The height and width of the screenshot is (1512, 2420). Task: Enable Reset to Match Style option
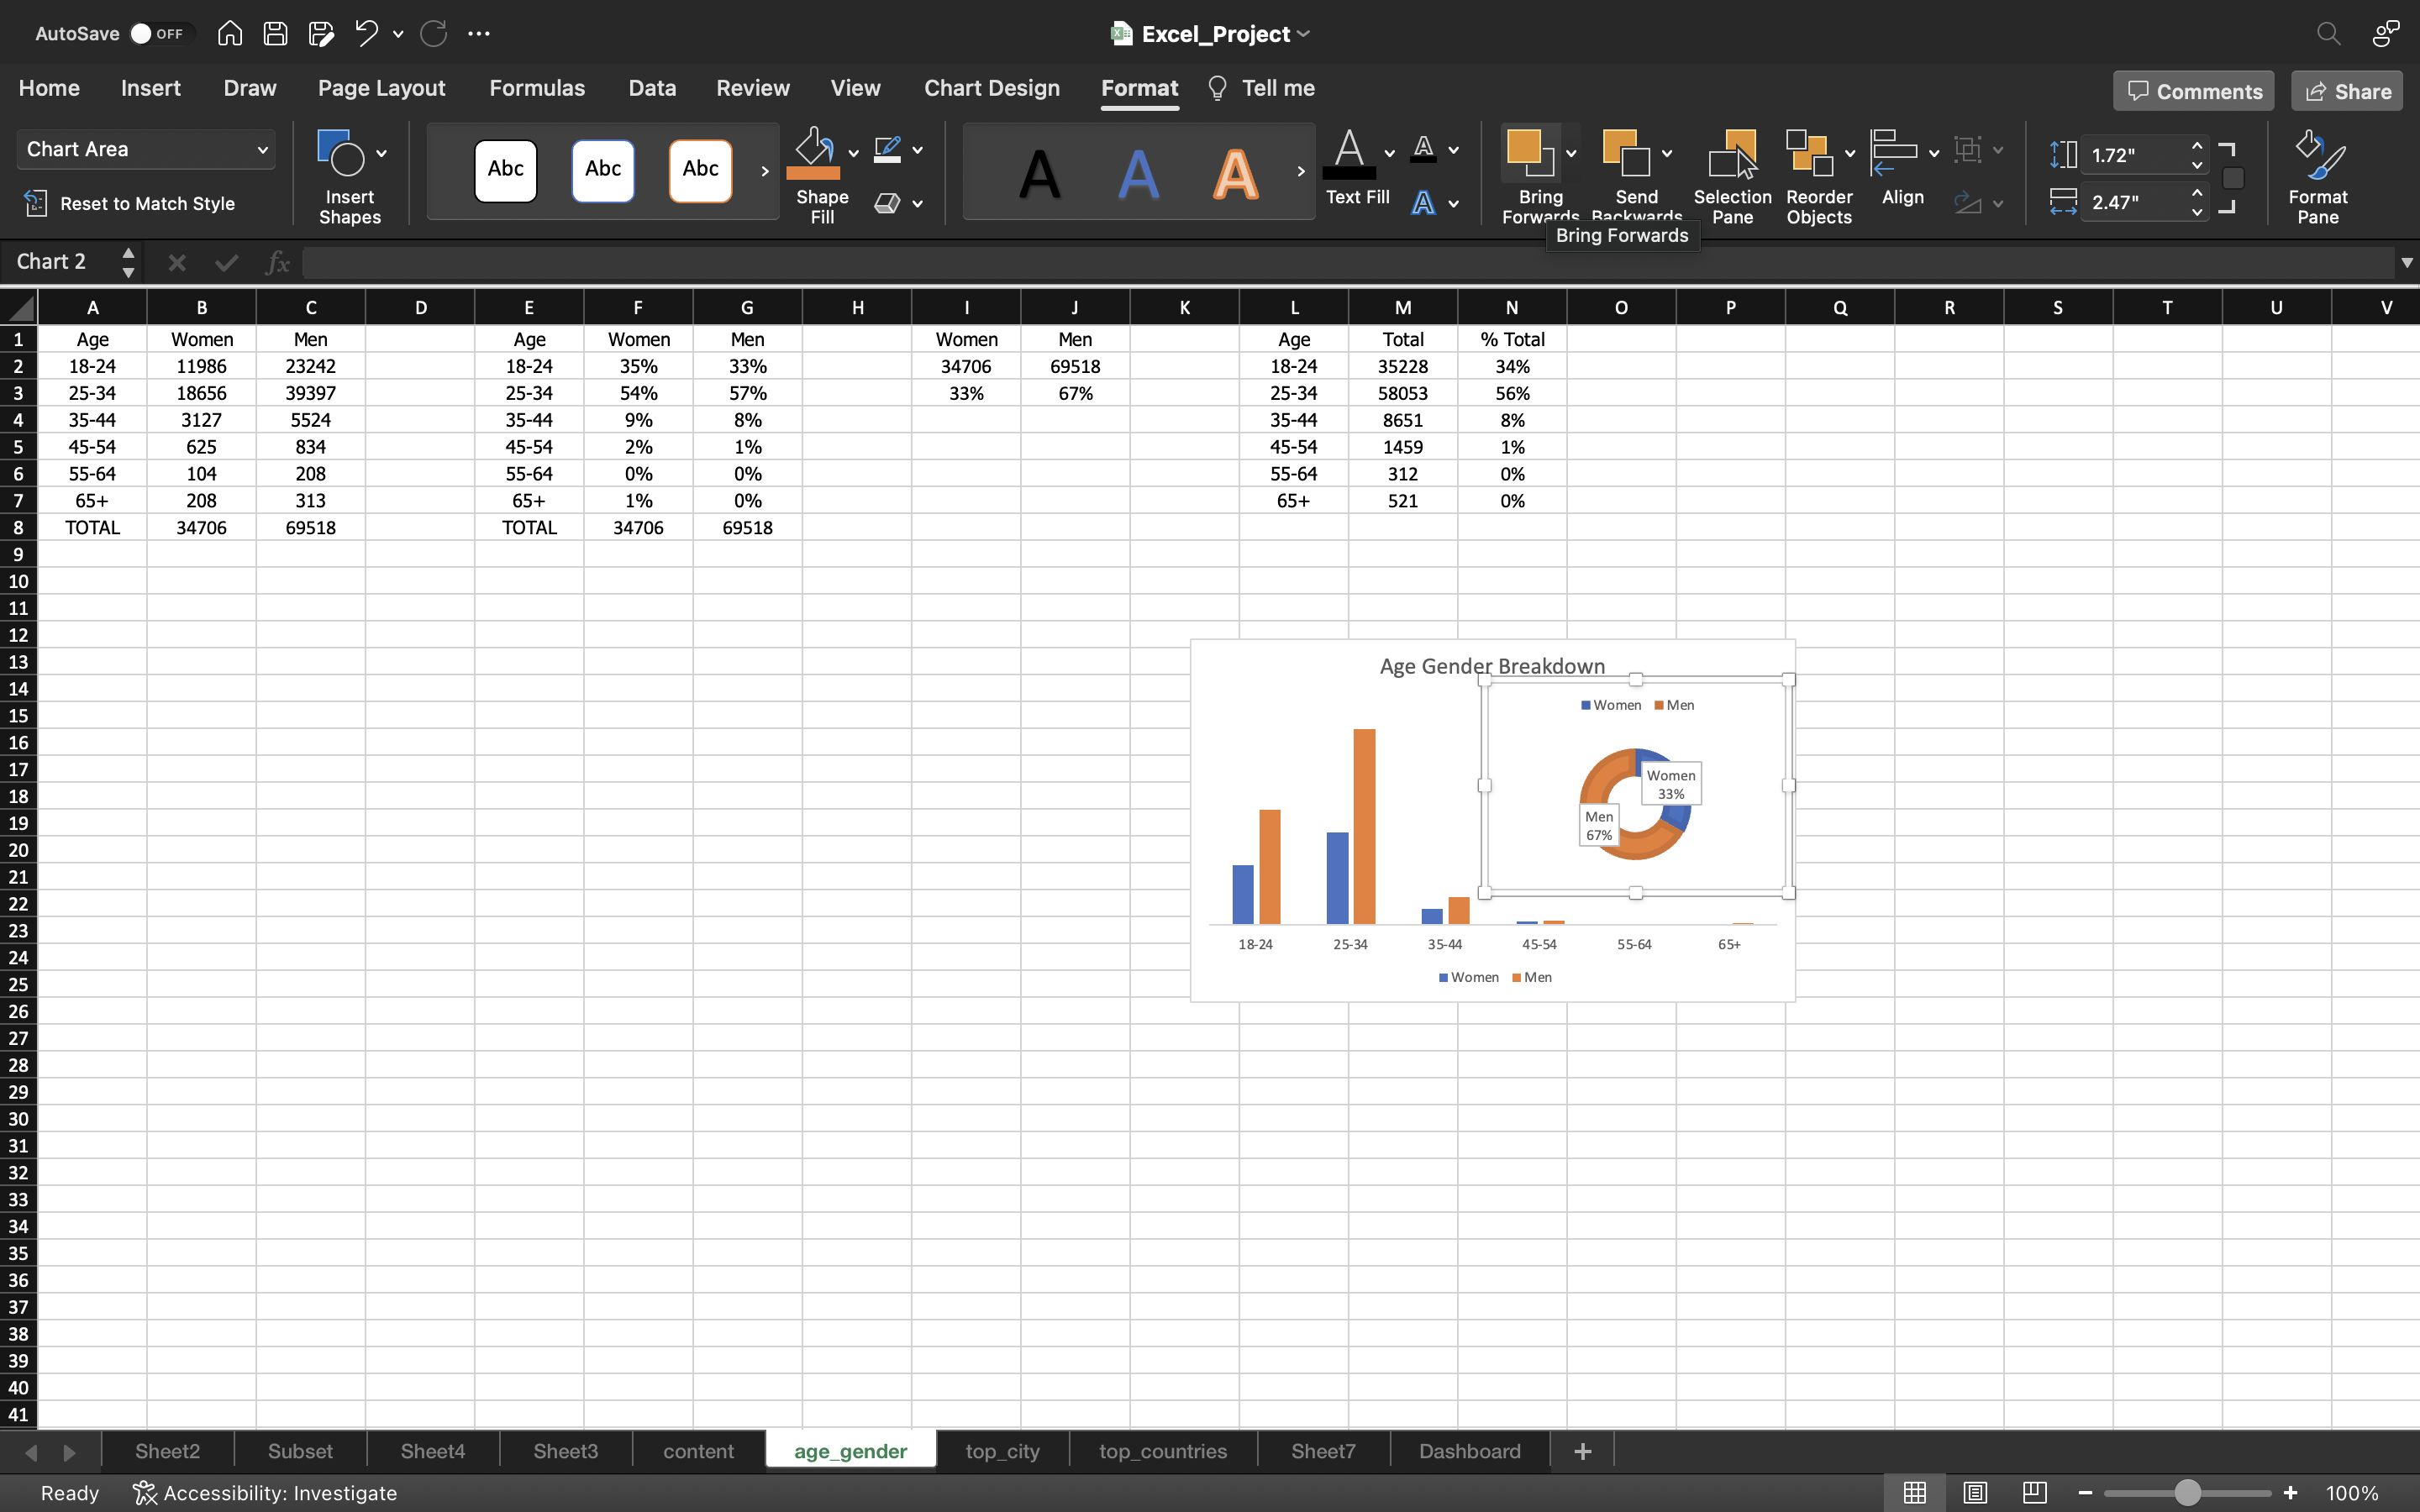(131, 202)
